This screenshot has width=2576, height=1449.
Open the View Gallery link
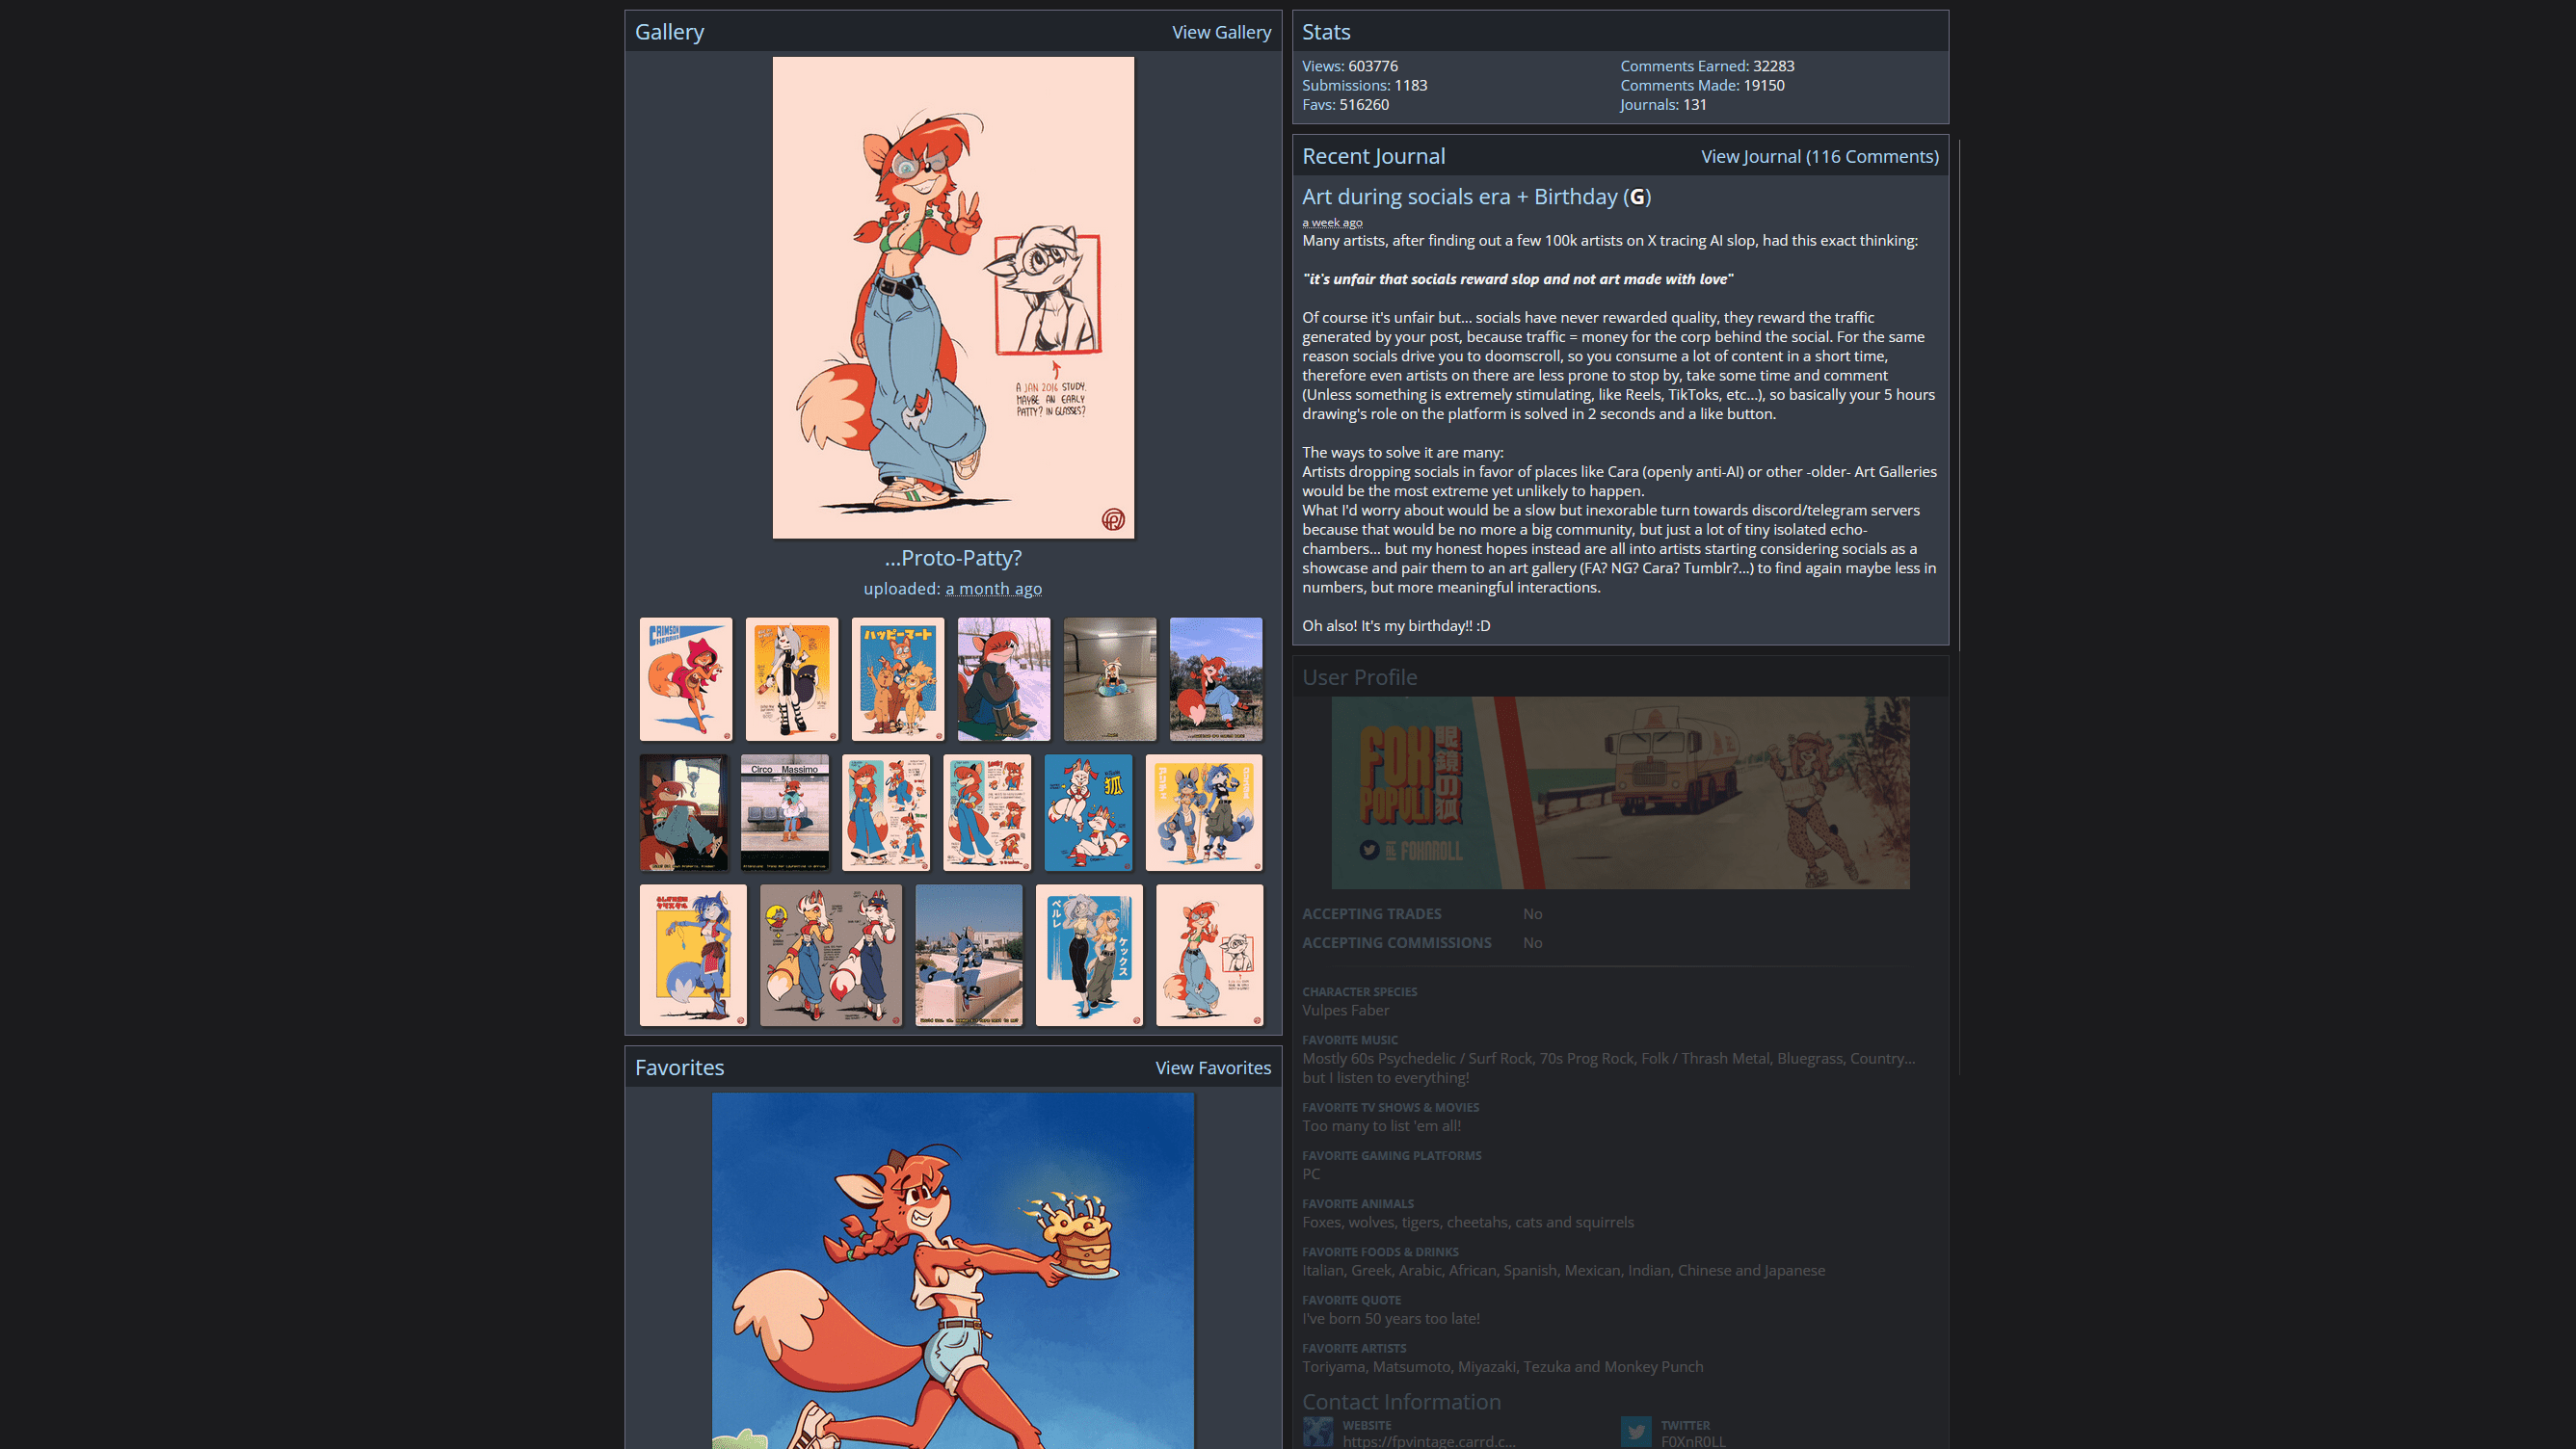coord(1221,32)
